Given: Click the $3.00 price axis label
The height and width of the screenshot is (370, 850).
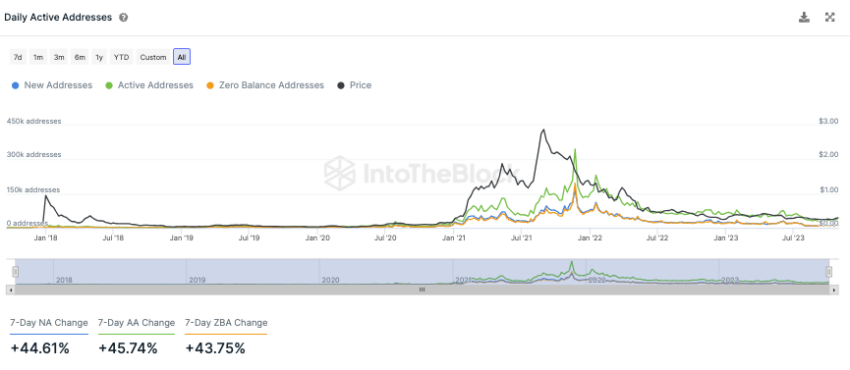Looking at the screenshot, I should [828, 121].
